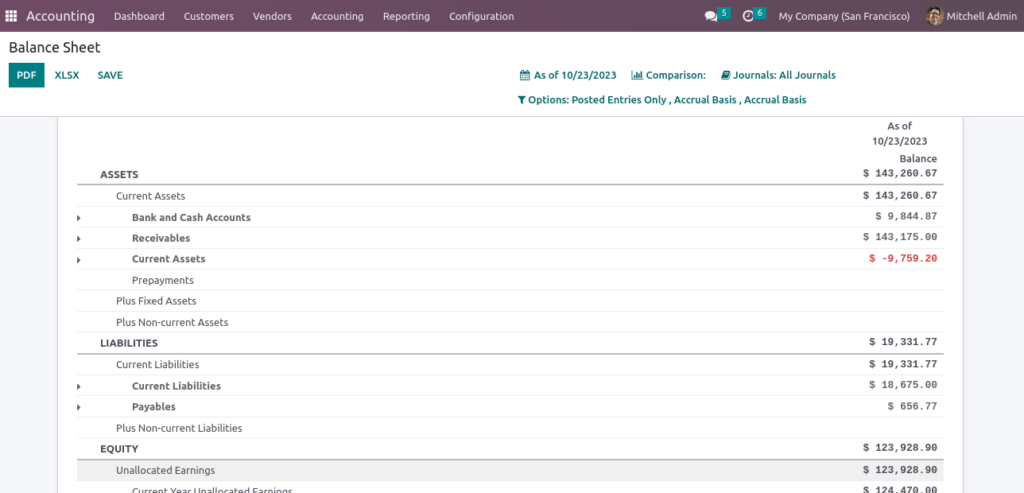The width and height of the screenshot is (1024, 493).
Task: Open the conversations chat bubble icon
Action: point(711,16)
